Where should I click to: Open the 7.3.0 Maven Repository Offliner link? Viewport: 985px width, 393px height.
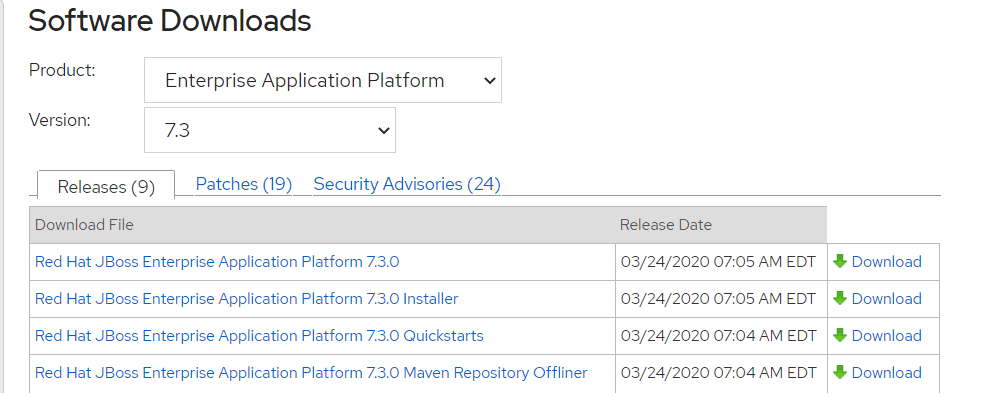pos(311,373)
